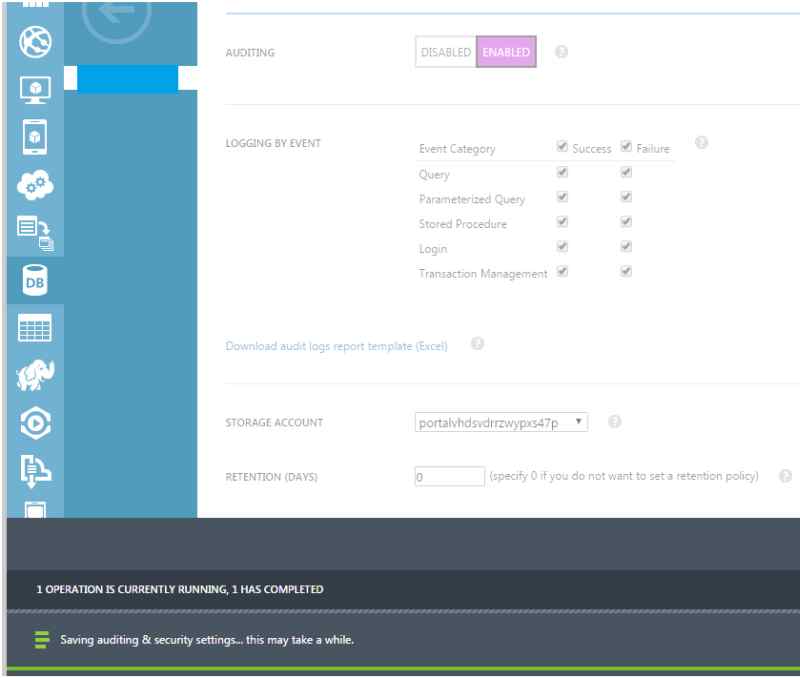
Task: Toggle Login failure checkbox
Action: click(626, 246)
